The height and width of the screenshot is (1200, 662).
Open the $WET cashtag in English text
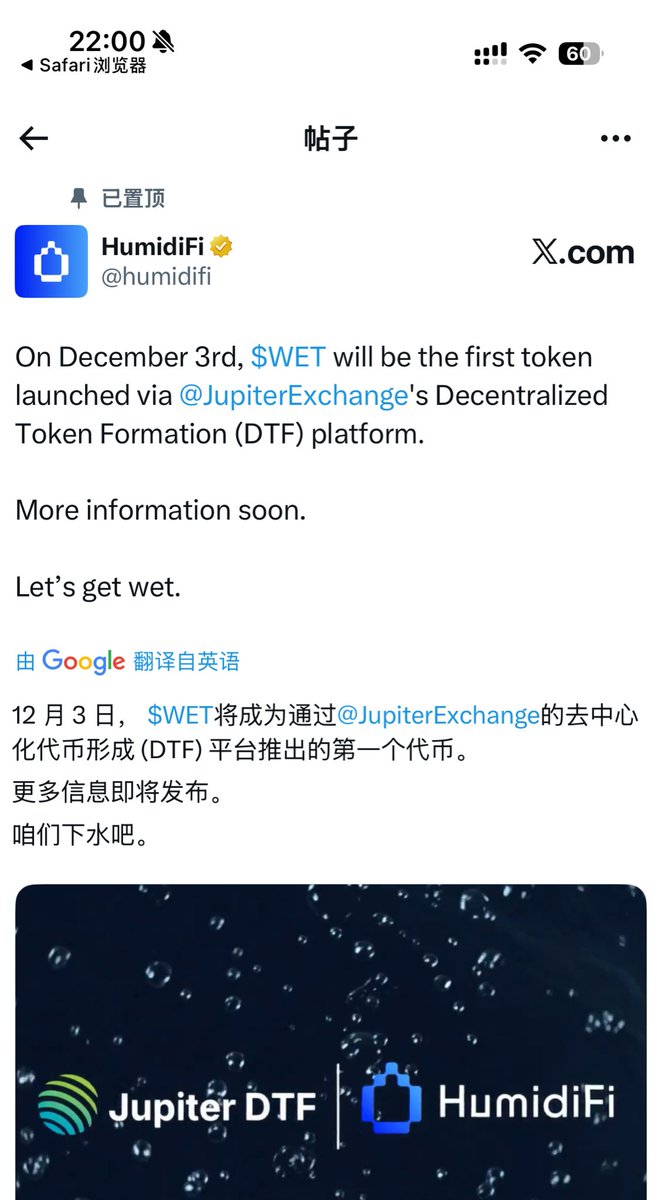pos(288,357)
